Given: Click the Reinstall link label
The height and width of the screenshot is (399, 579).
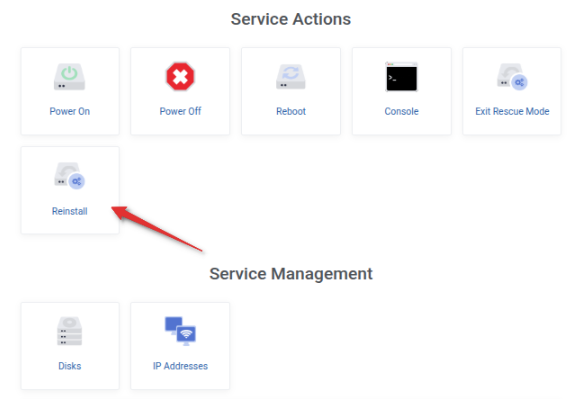Looking at the screenshot, I should pos(69,211).
